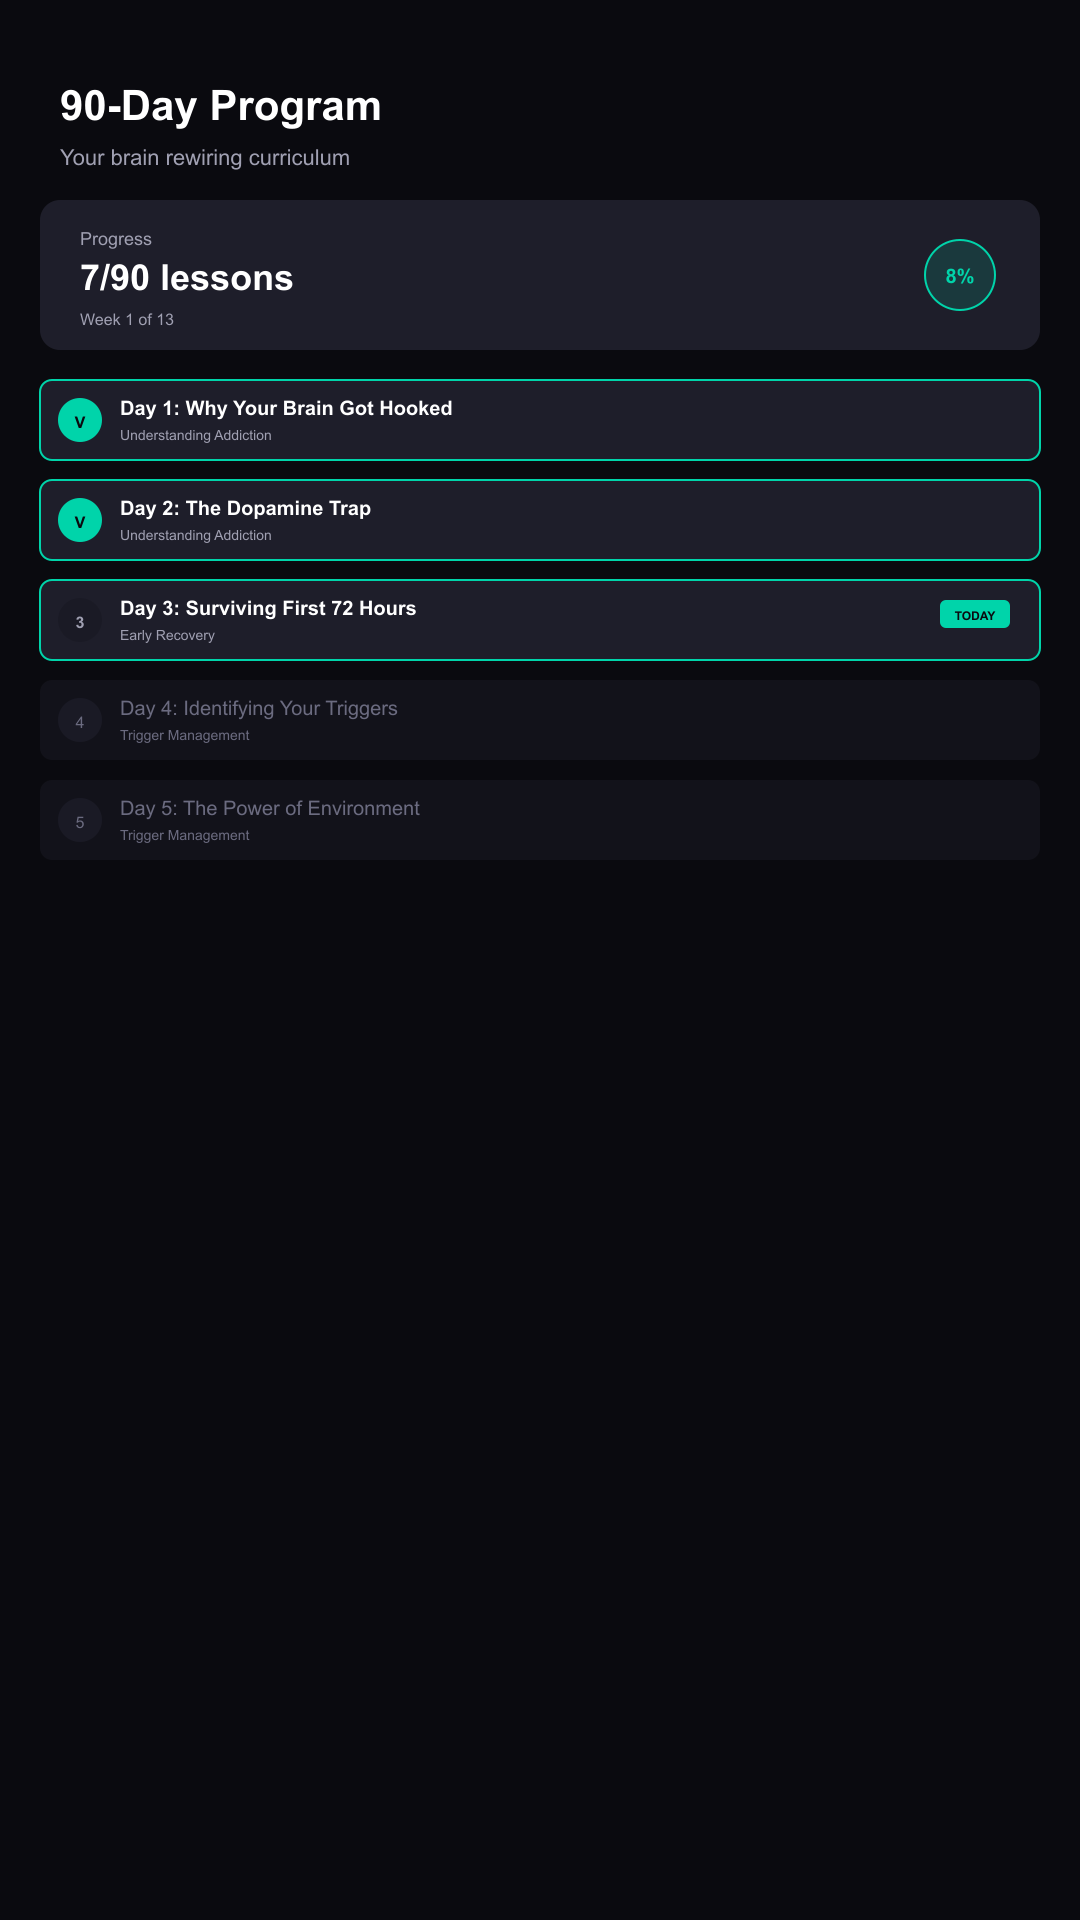
Task: Click the Day 4 number circle icon
Action: pos(80,721)
